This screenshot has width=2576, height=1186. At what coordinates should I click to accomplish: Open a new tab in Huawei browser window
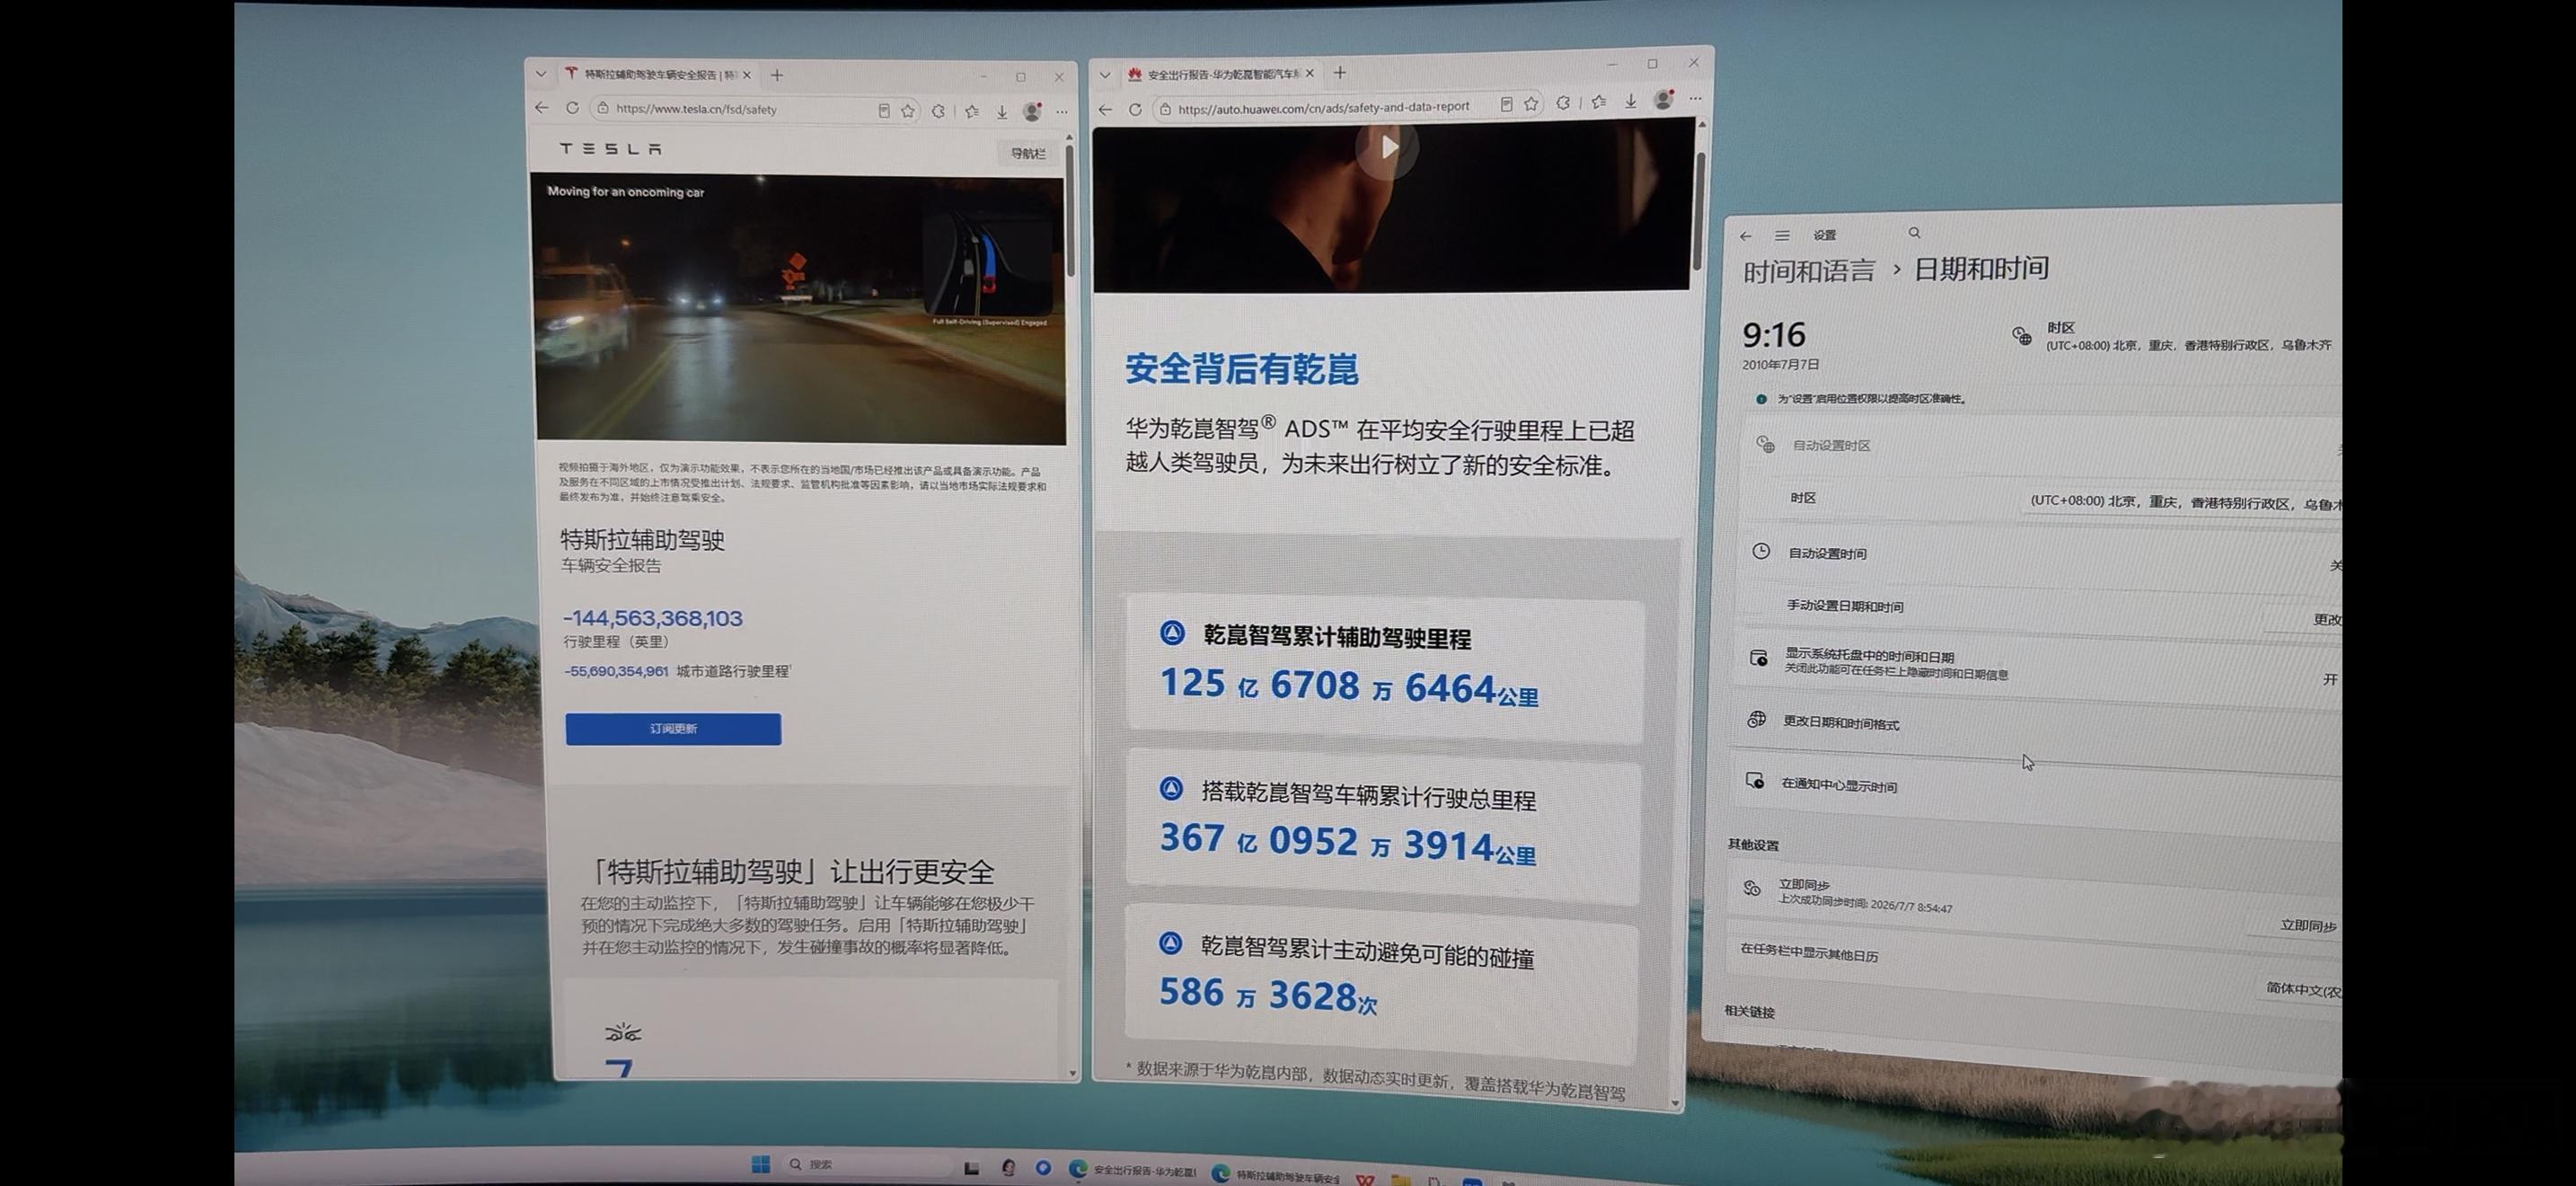click(x=1340, y=72)
